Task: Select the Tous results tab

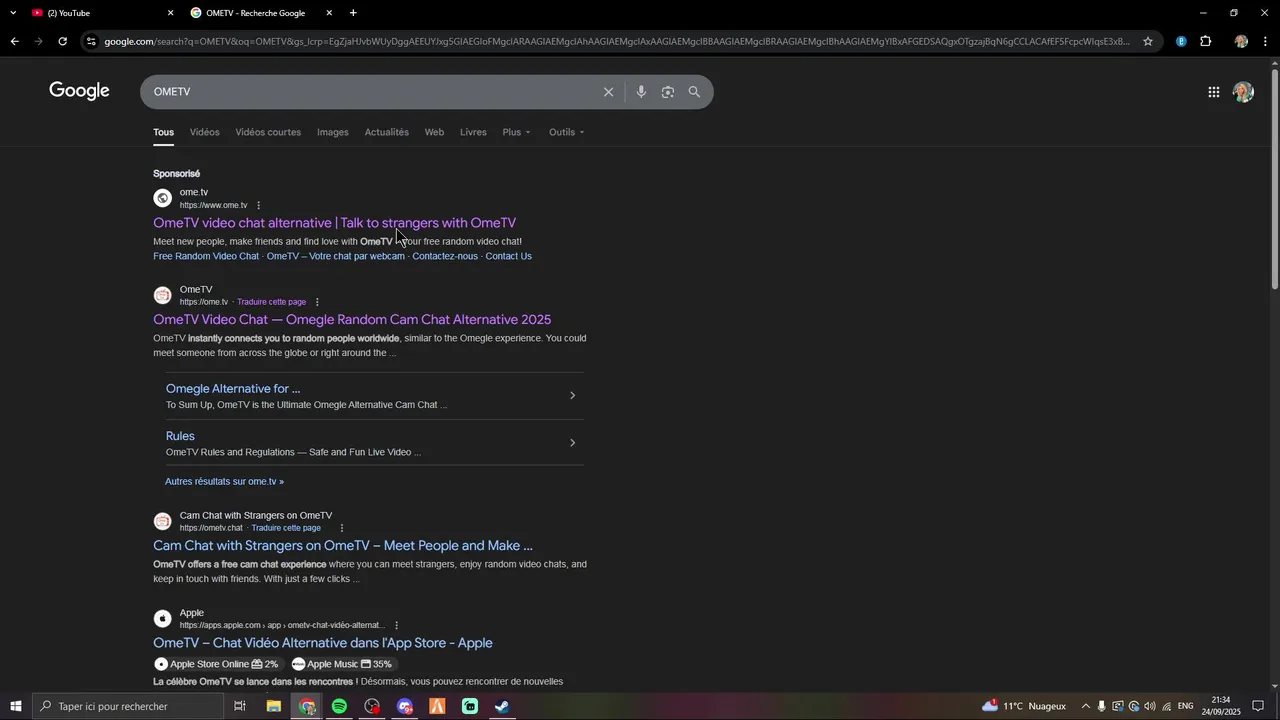Action: point(163,132)
